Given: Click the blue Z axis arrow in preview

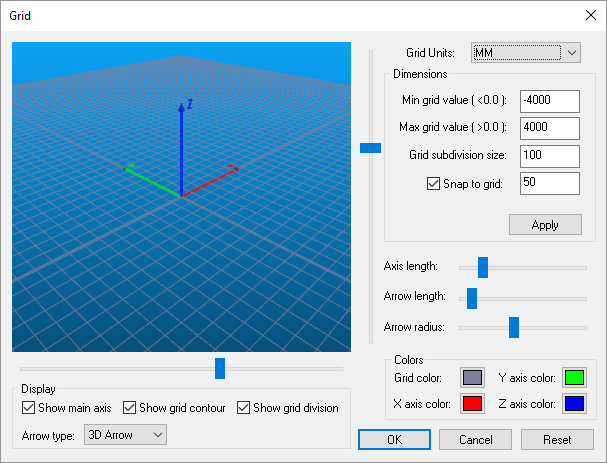Looking at the screenshot, I should [181, 150].
